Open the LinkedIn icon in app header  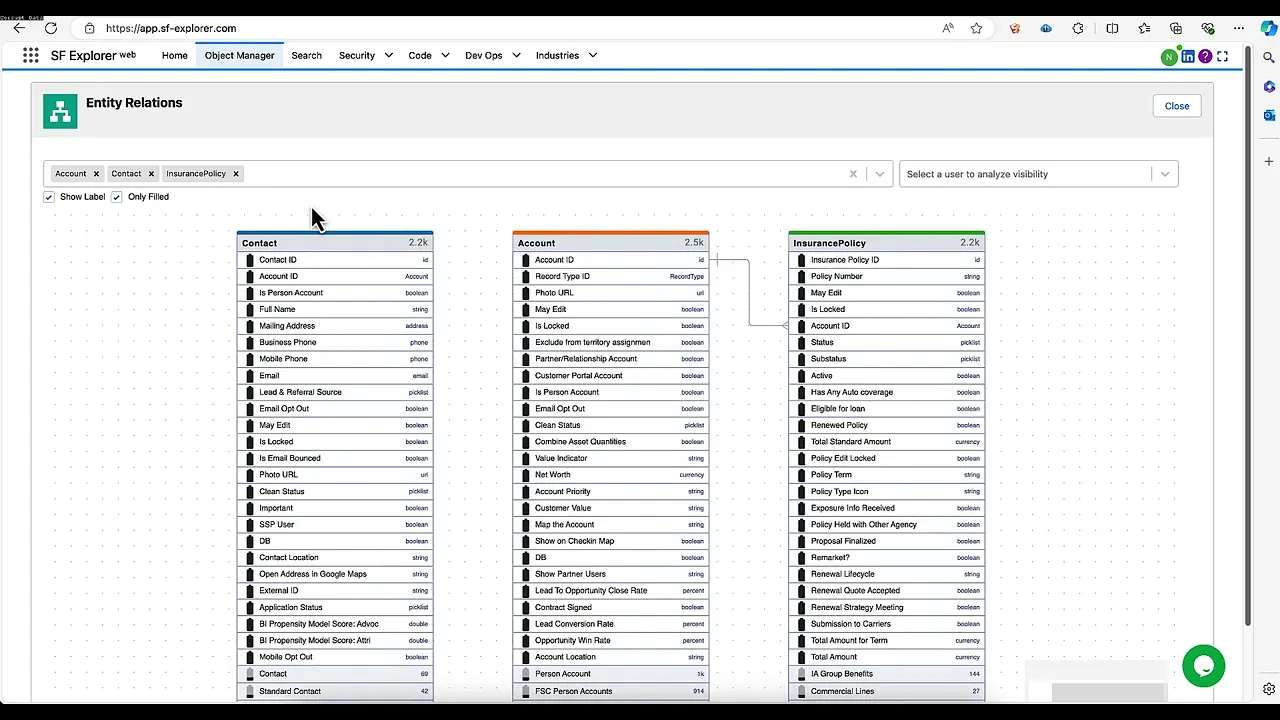point(1188,57)
